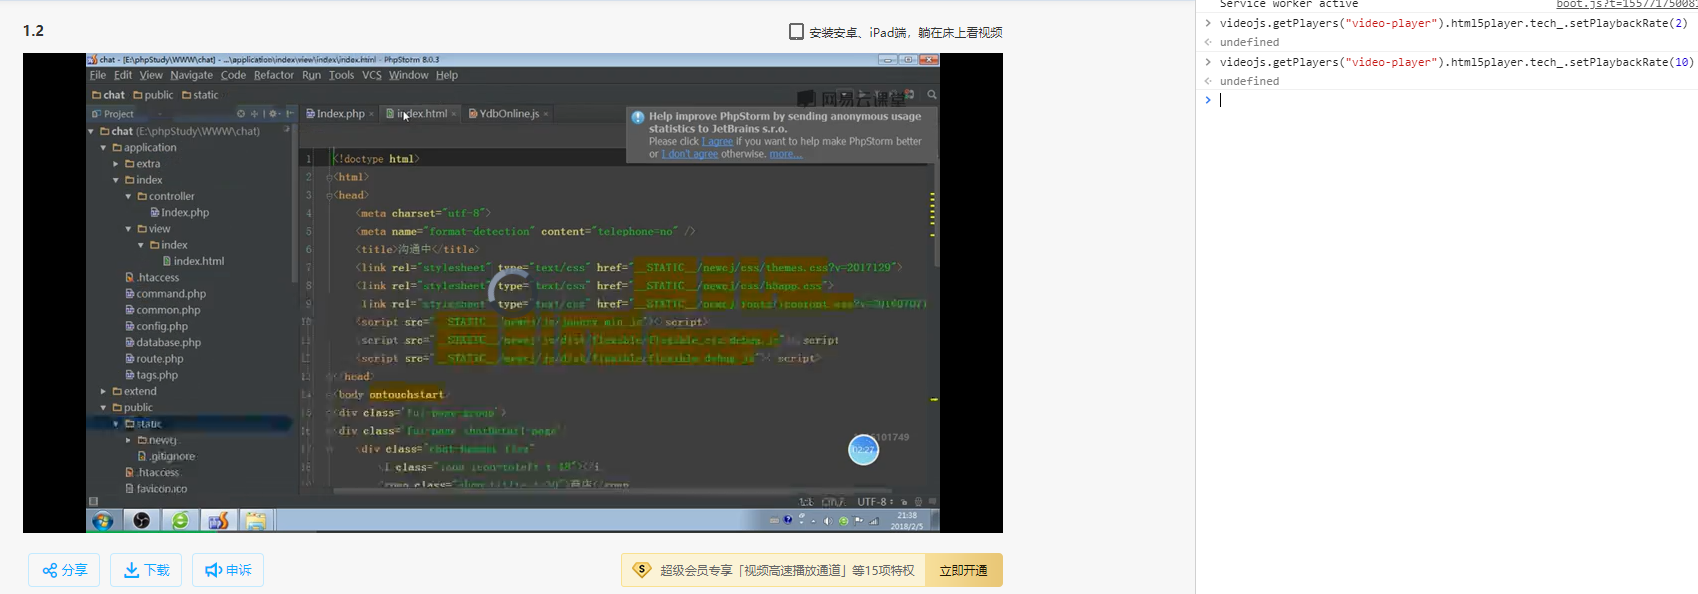This screenshot has height=594, width=1698.
Task: Click the 立即开通 membership button
Action: point(963,570)
